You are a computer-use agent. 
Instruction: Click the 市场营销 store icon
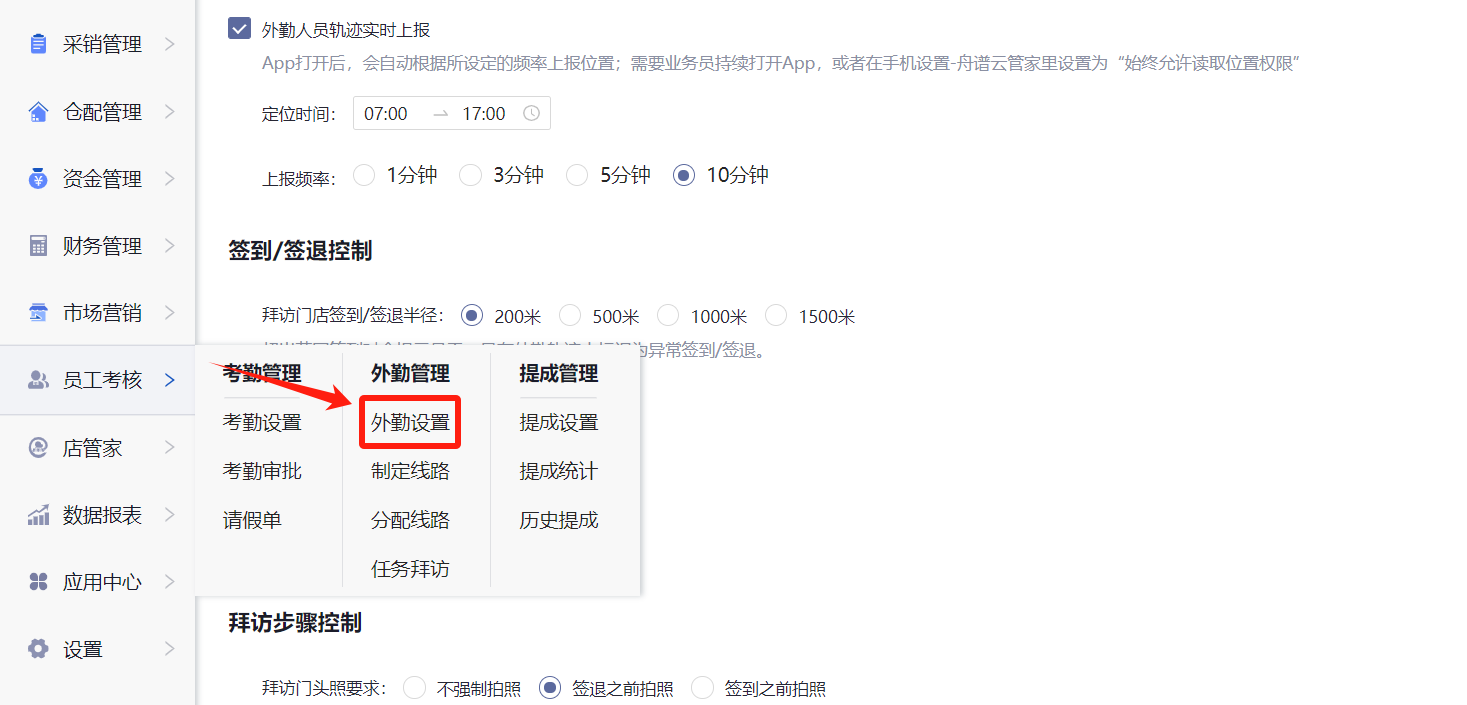click(38, 313)
